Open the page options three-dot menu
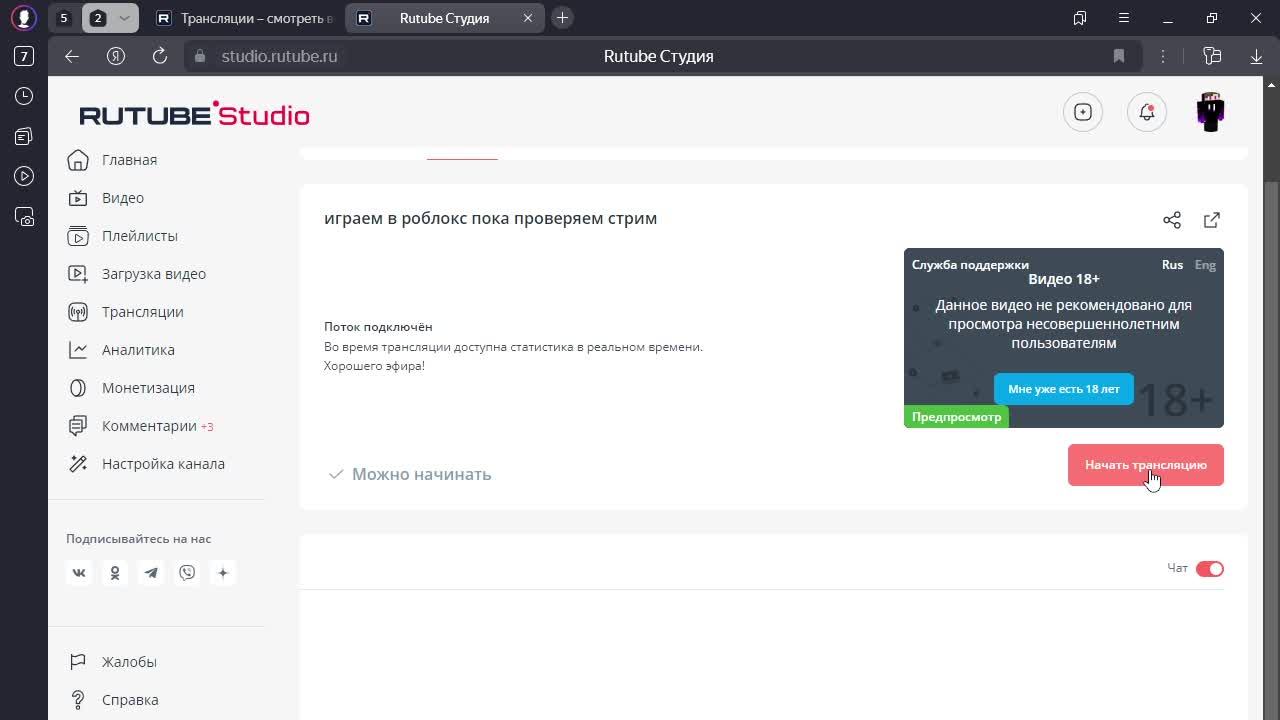The width and height of the screenshot is (1280, 720). pyautogui.click(x=1163, y=56)
